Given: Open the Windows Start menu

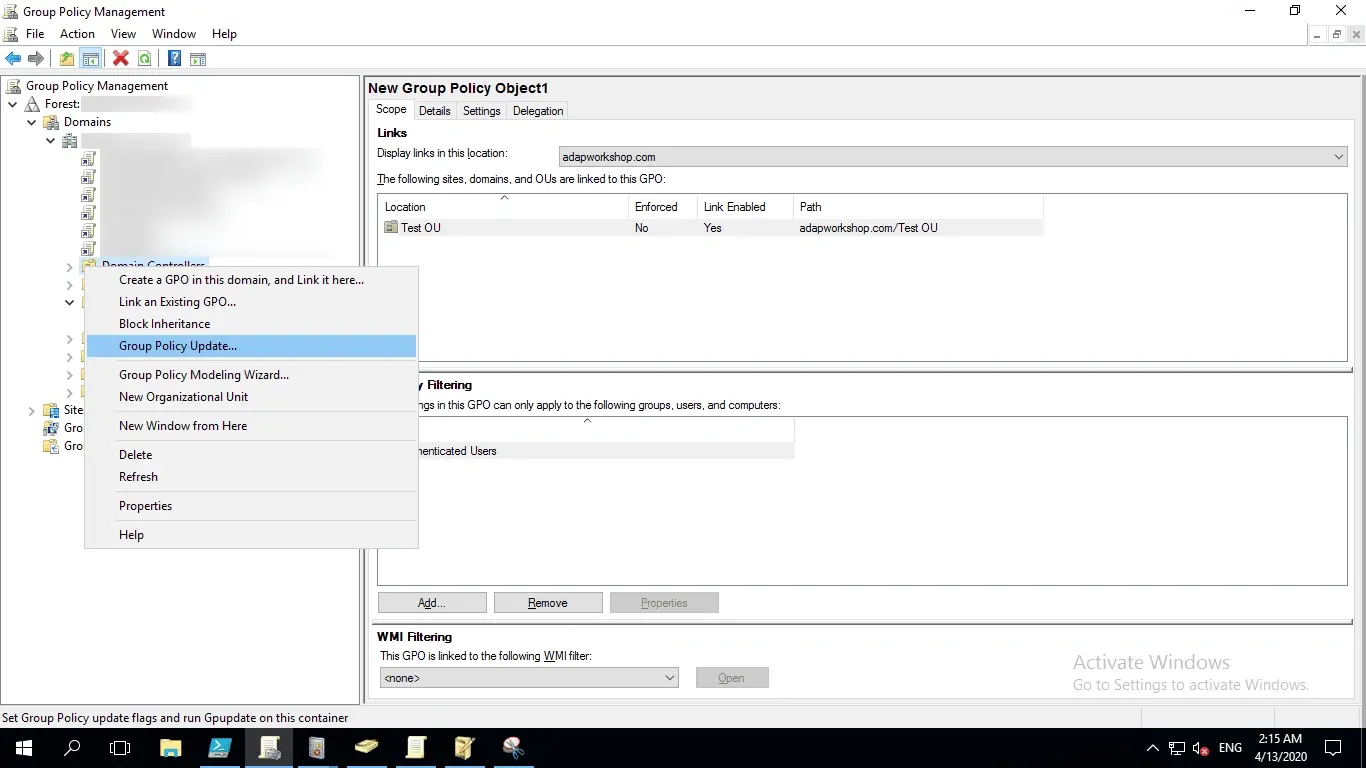Looking at the screenshot, I should [x=23, y=747].
